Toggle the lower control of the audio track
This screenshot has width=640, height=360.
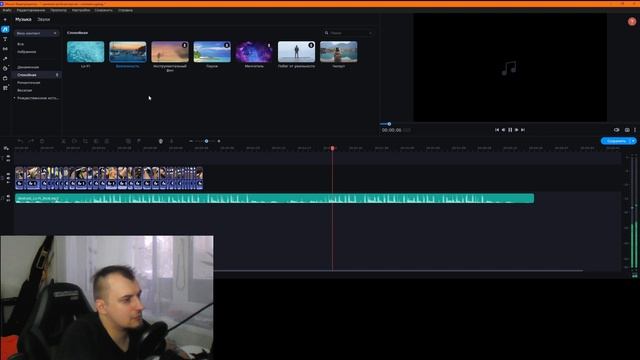coord(8,200)
